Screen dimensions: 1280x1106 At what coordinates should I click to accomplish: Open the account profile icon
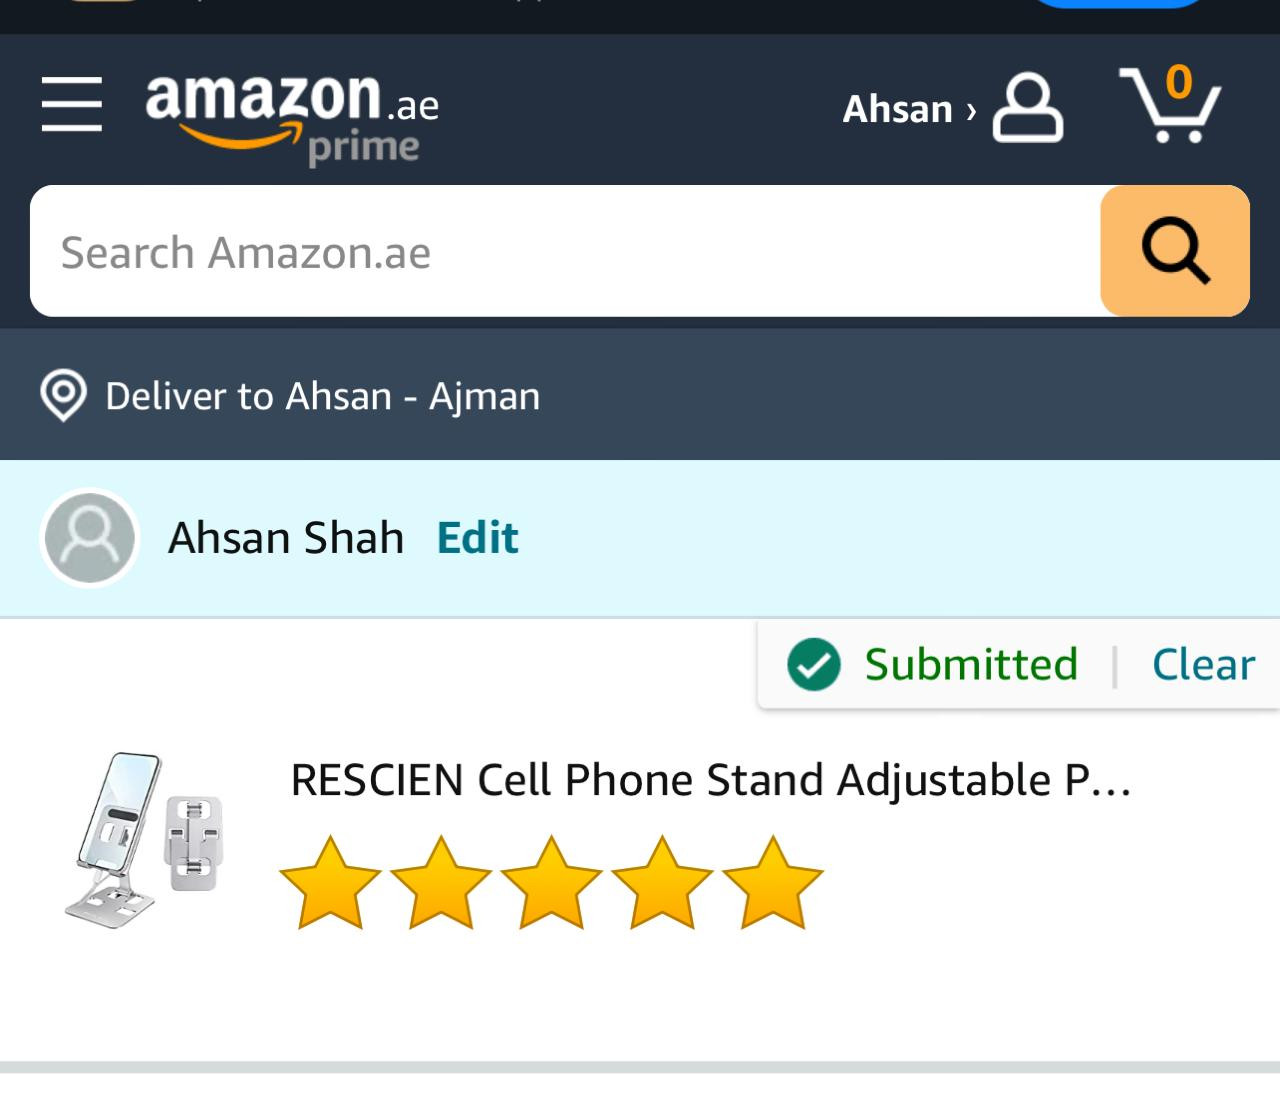1027,107
